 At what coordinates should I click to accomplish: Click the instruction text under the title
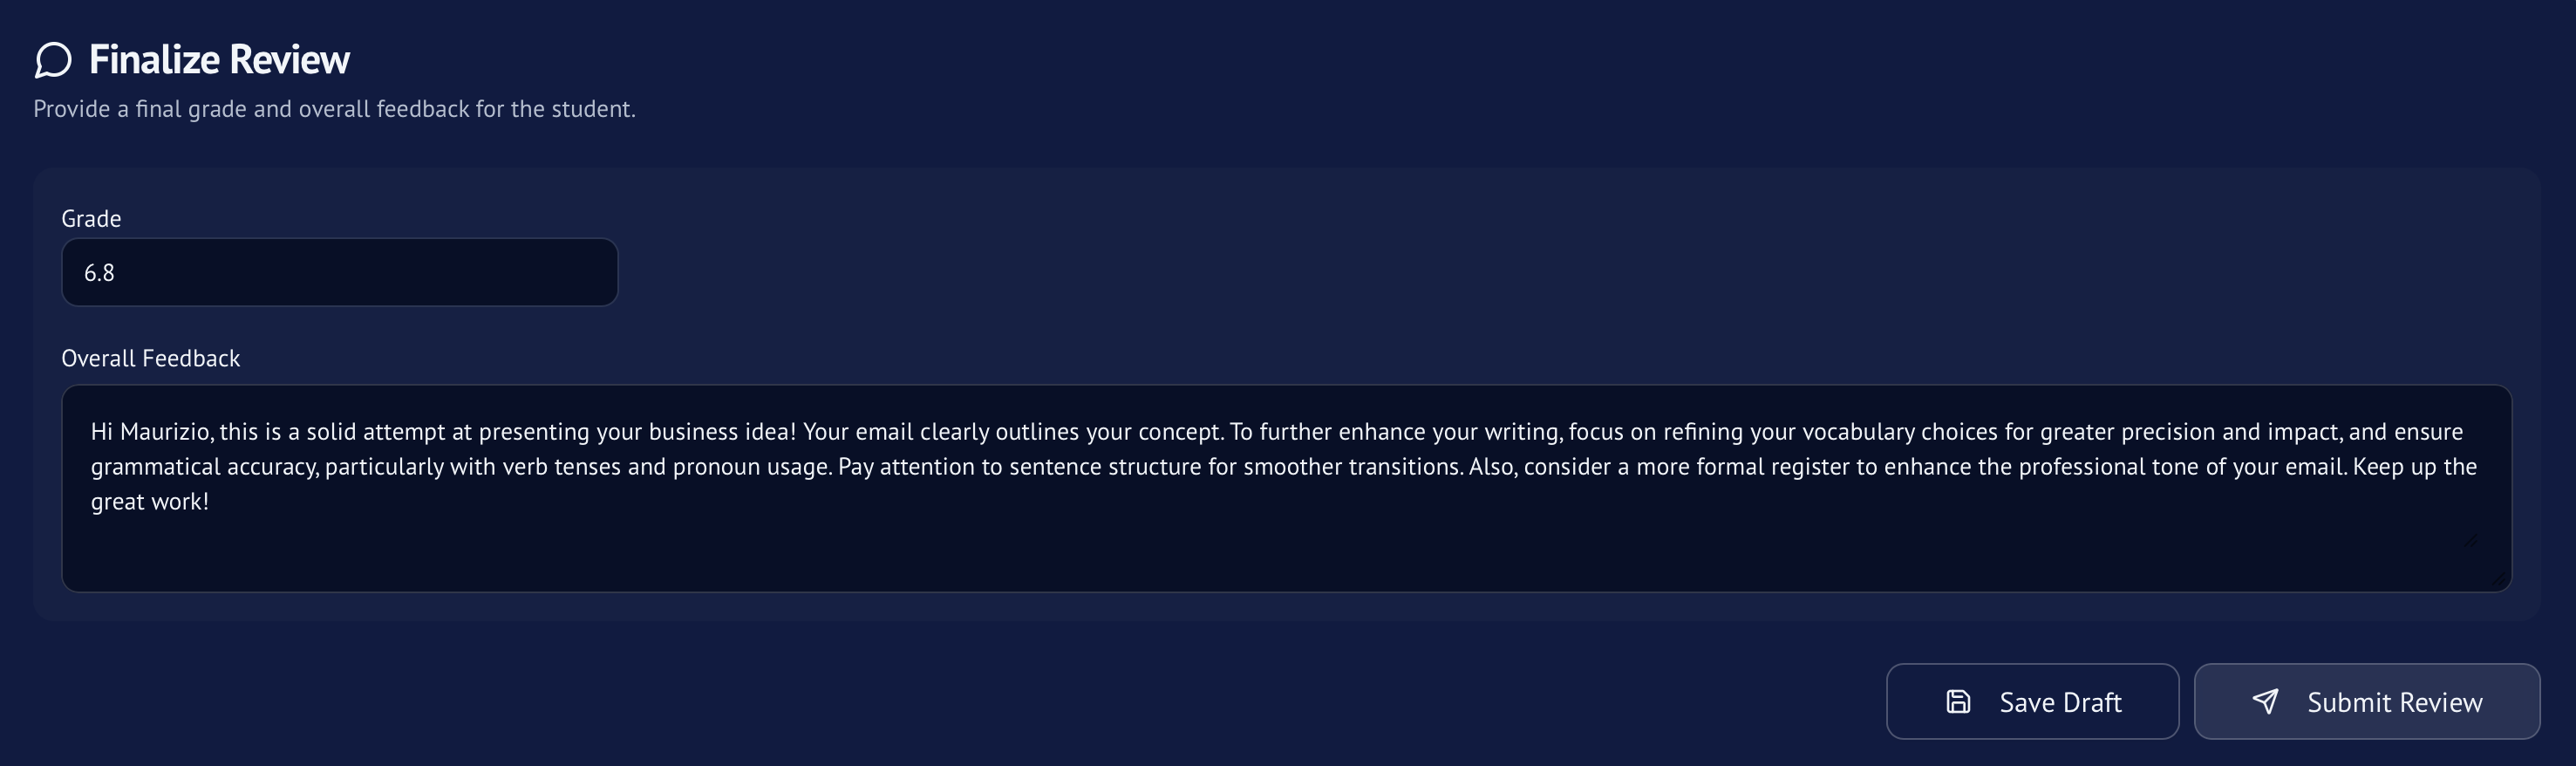click(335, 108)
